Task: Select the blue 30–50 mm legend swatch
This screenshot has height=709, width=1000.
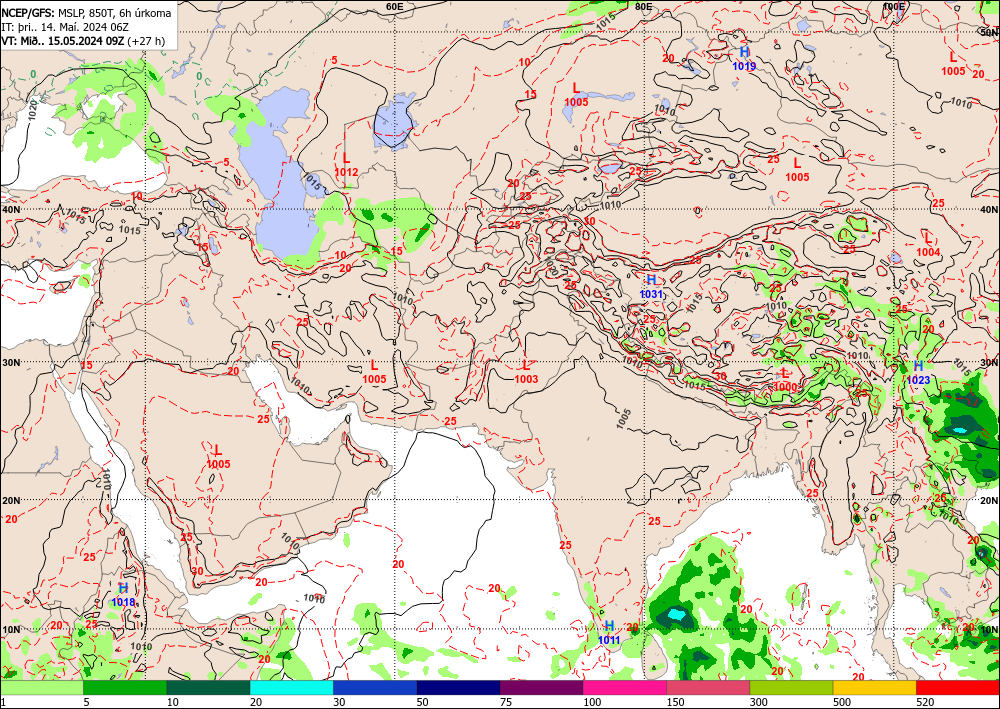Action: tap(375, 688)
